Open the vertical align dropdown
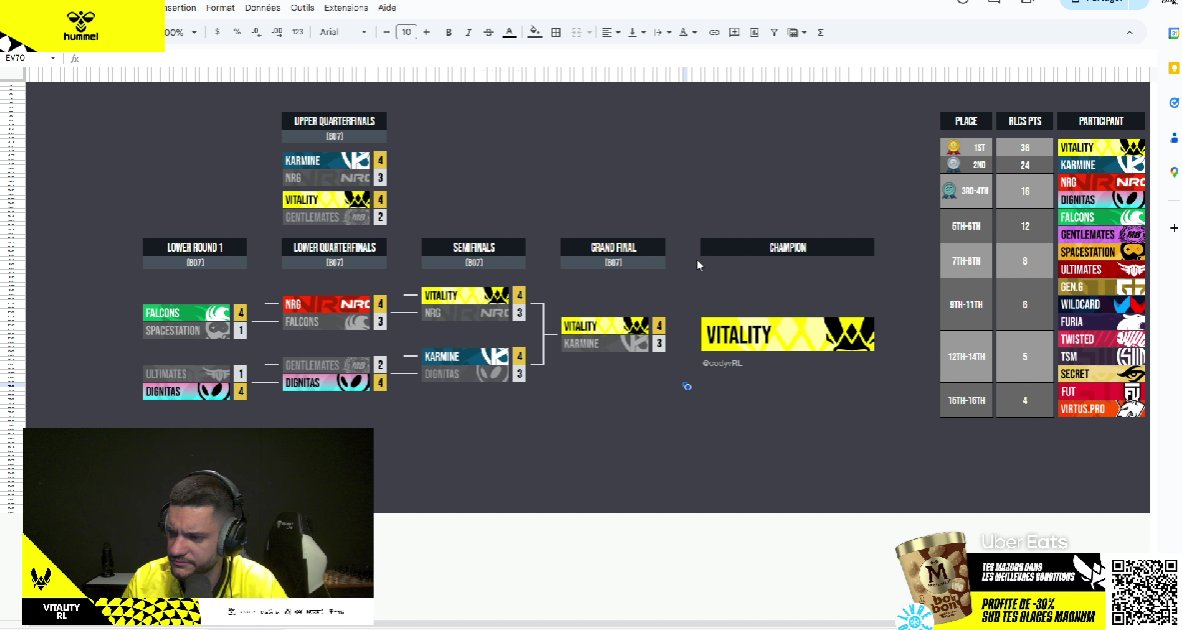 636,32
